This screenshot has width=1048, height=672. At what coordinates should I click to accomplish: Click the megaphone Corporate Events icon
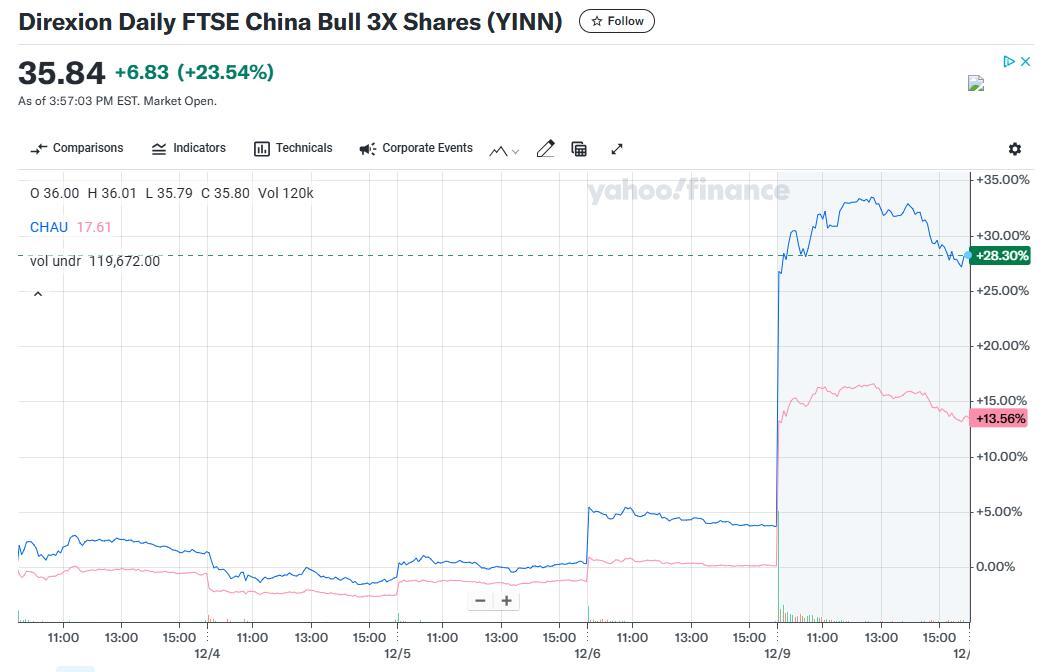click(367, 149)
